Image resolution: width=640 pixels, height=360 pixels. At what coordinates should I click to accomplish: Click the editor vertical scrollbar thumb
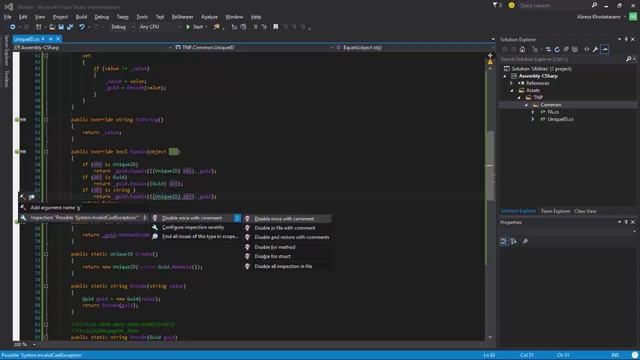[x=490, y=165]
